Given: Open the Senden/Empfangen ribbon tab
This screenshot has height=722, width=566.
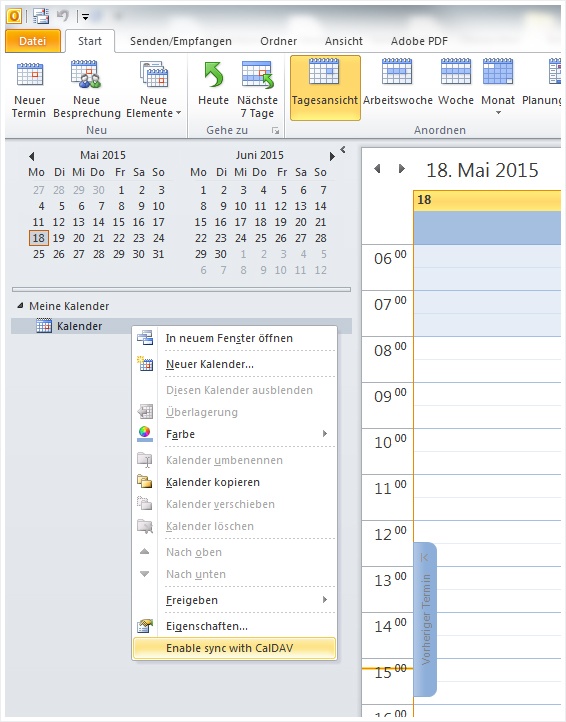Looking at the screenshot, I should [181, 41].
